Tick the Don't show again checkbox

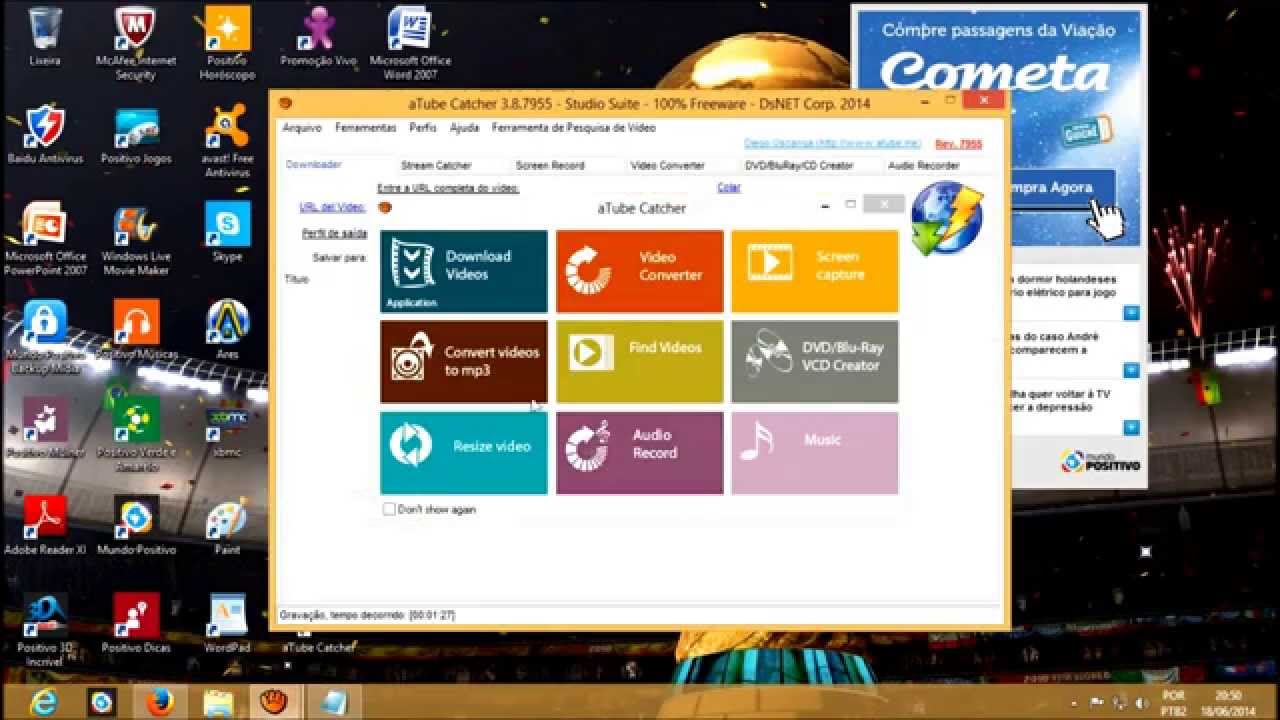pos(389,509)
